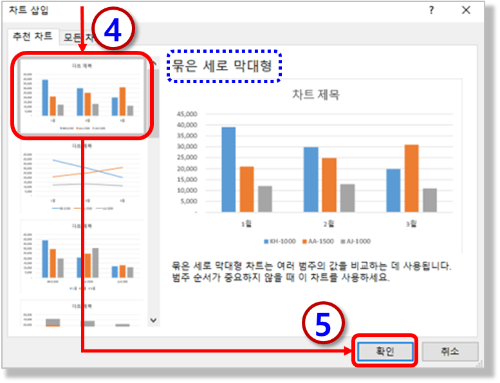The width and height of the screenshot is (500, 383).
Task: Click the orange 3월 bar in preview
Action: (x=412, y=178)
